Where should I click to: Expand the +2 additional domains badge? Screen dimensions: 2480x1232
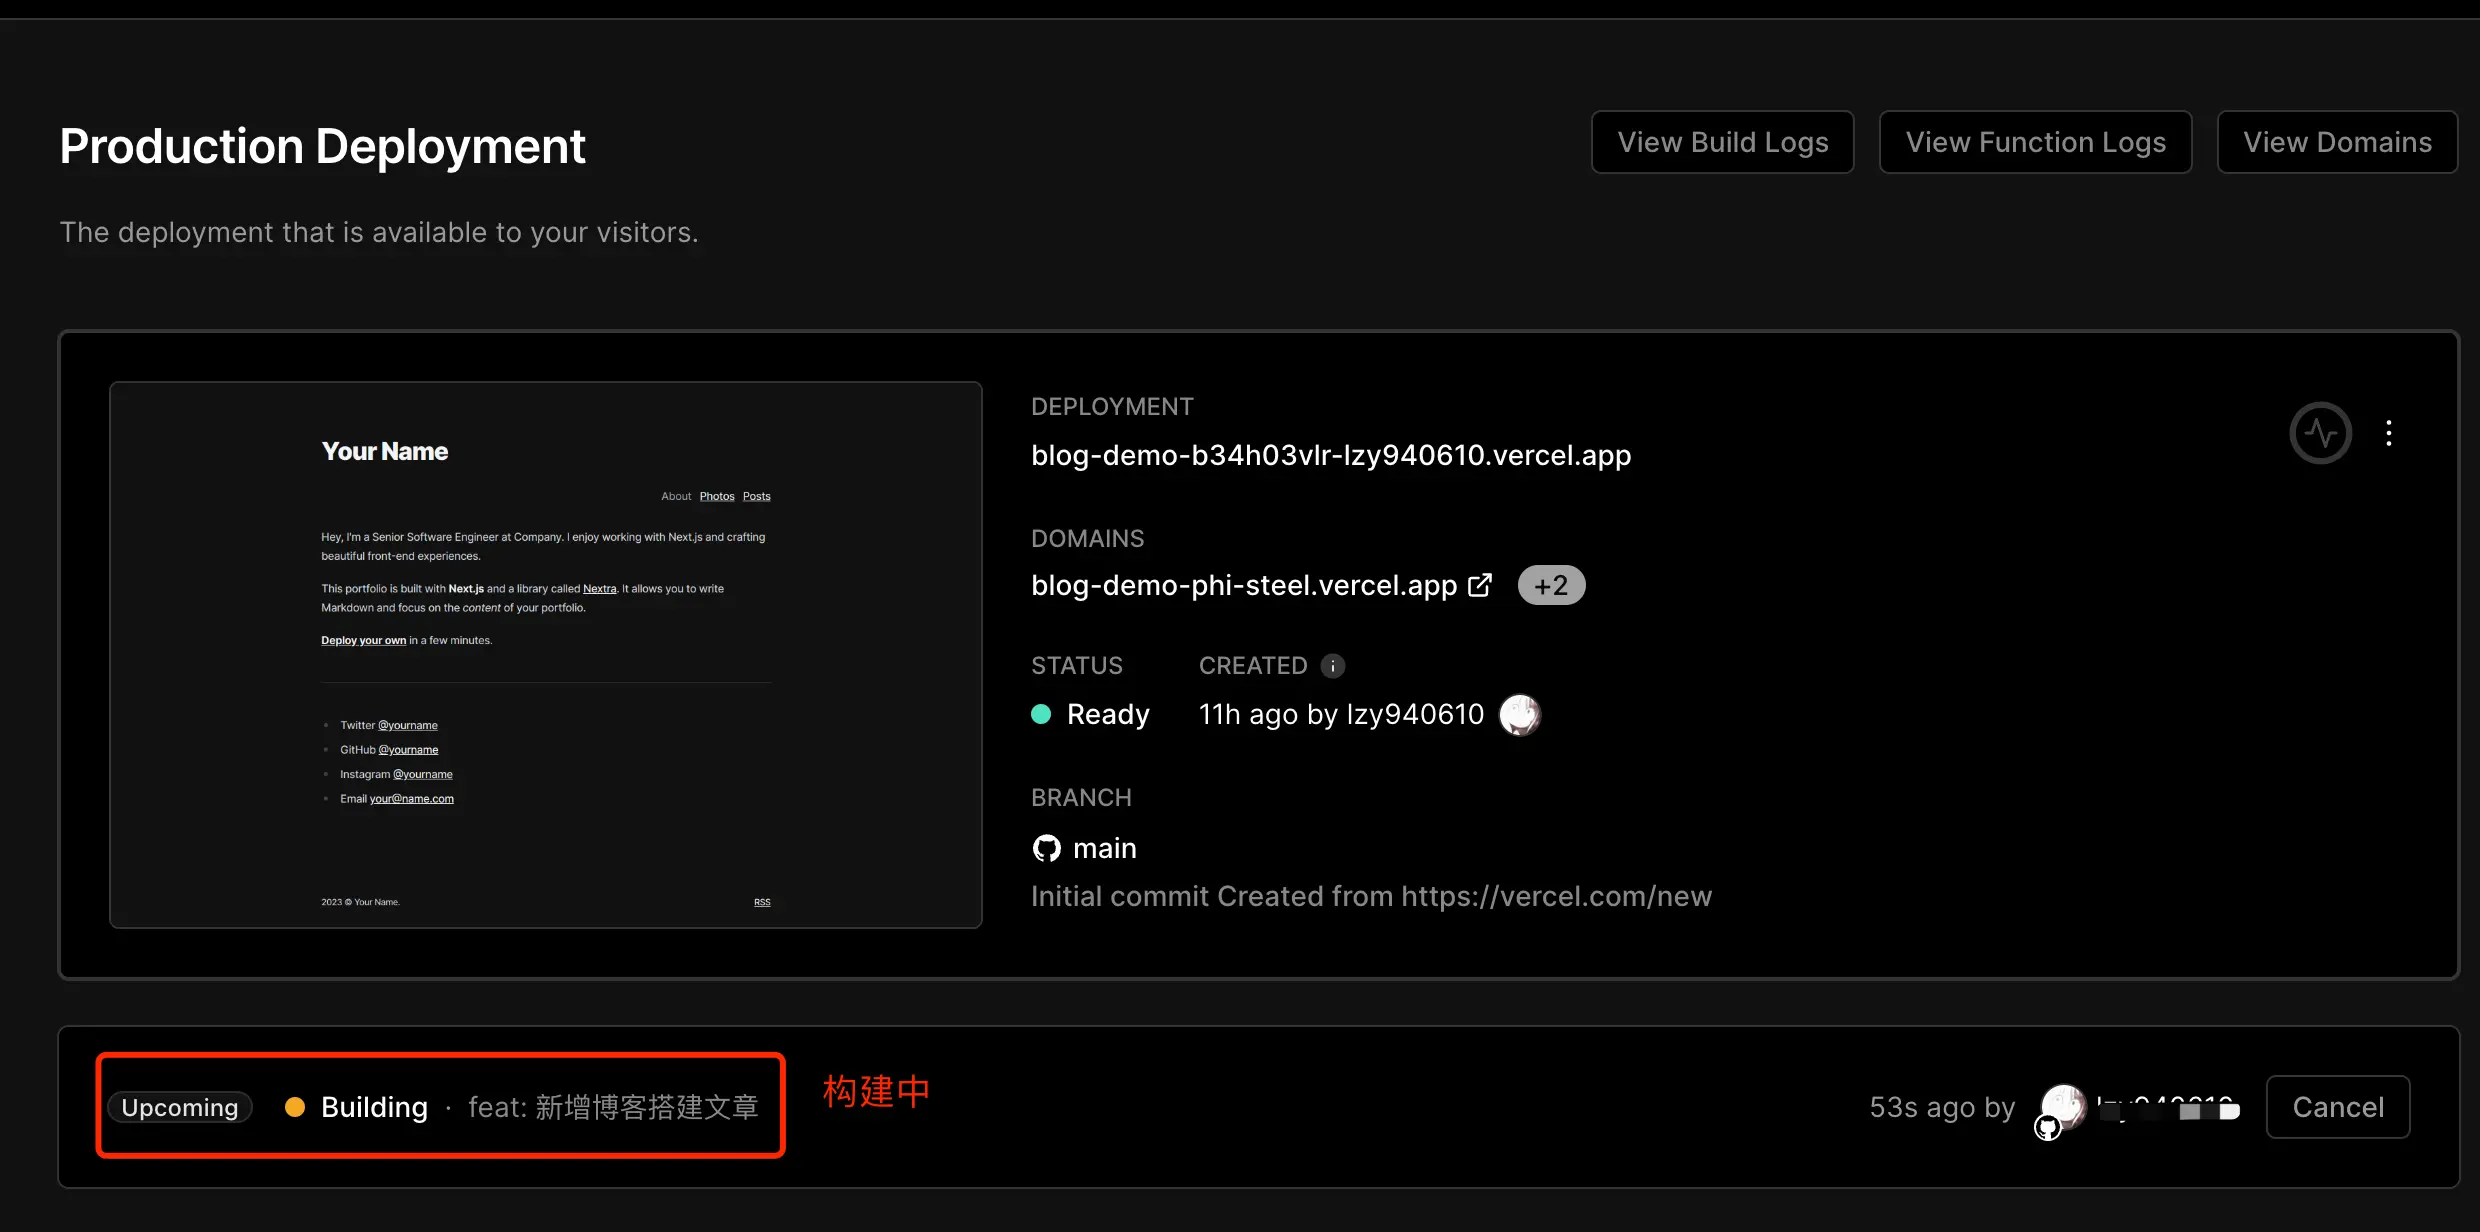point(1551,585)
